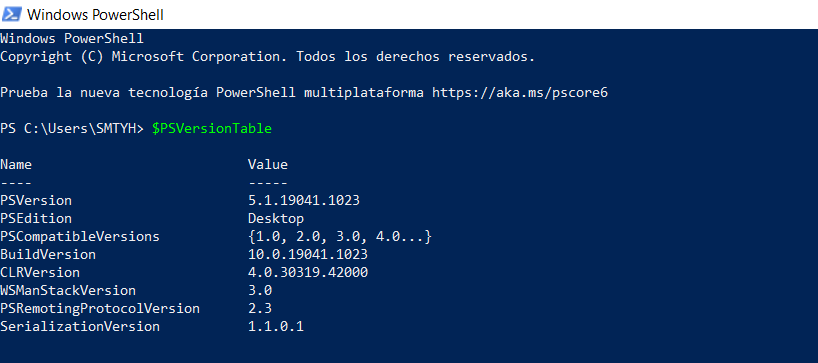Click the Desktop edition value
The width and height of the screenshot is (818, 363).
[x=276, y=219]
